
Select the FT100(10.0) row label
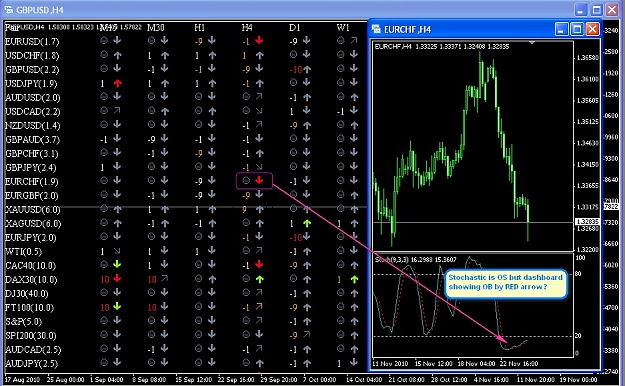29,308
